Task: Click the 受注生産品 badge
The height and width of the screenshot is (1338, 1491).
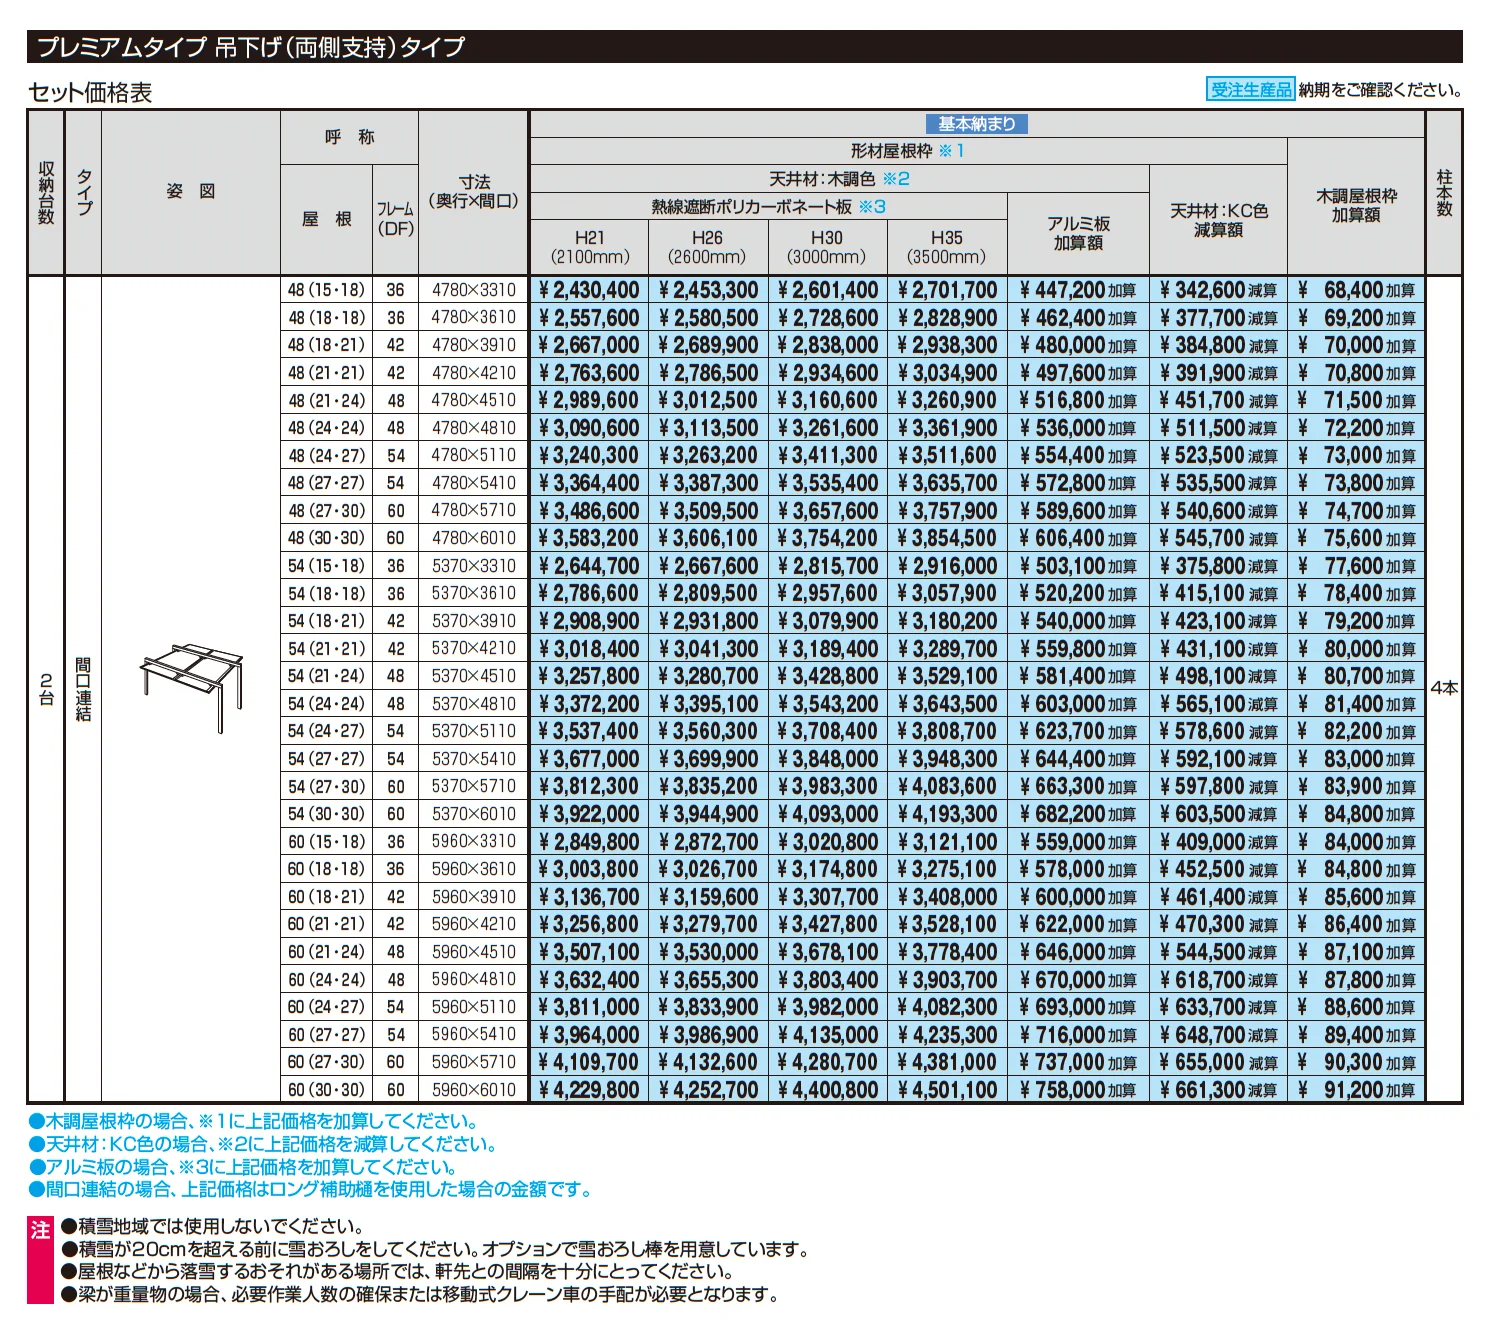Action: tap(1250, 90)
